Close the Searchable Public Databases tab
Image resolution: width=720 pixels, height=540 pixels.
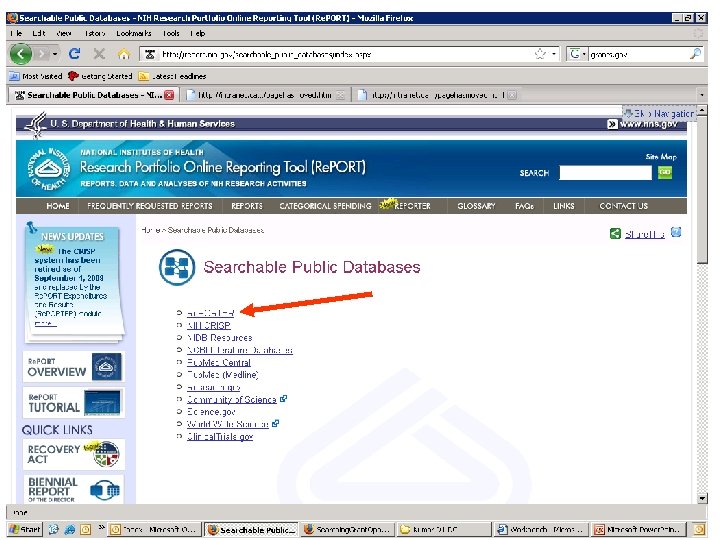pos(169,95)
